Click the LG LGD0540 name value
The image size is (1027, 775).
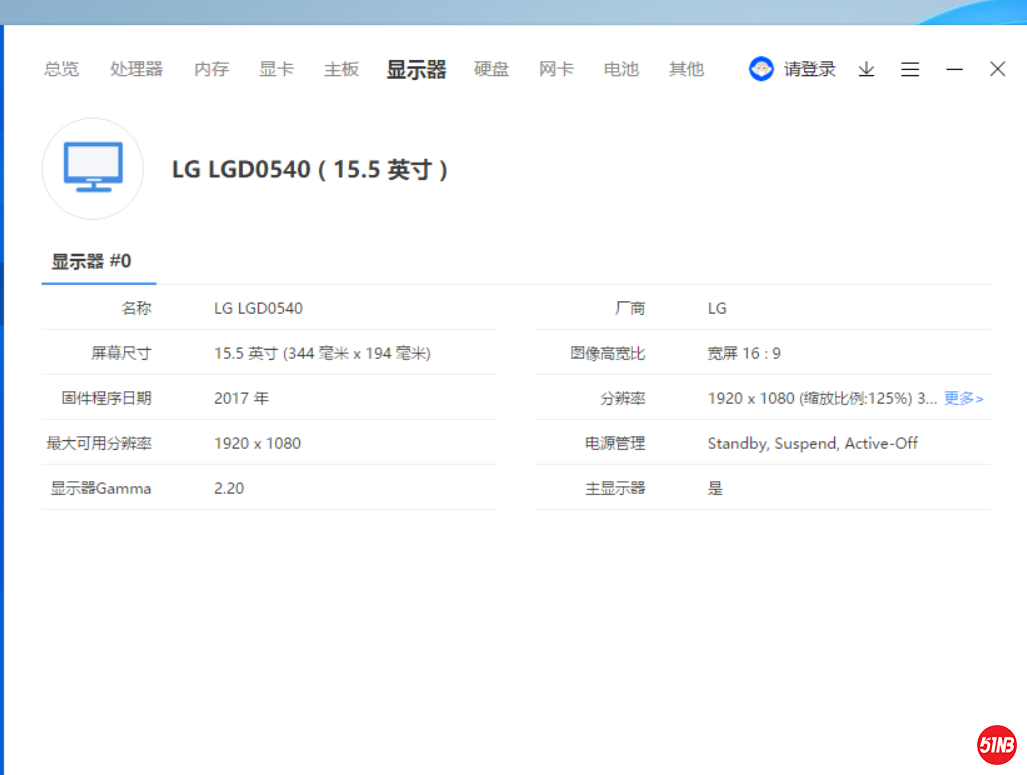pyautogui.click(x=258, y=308)
